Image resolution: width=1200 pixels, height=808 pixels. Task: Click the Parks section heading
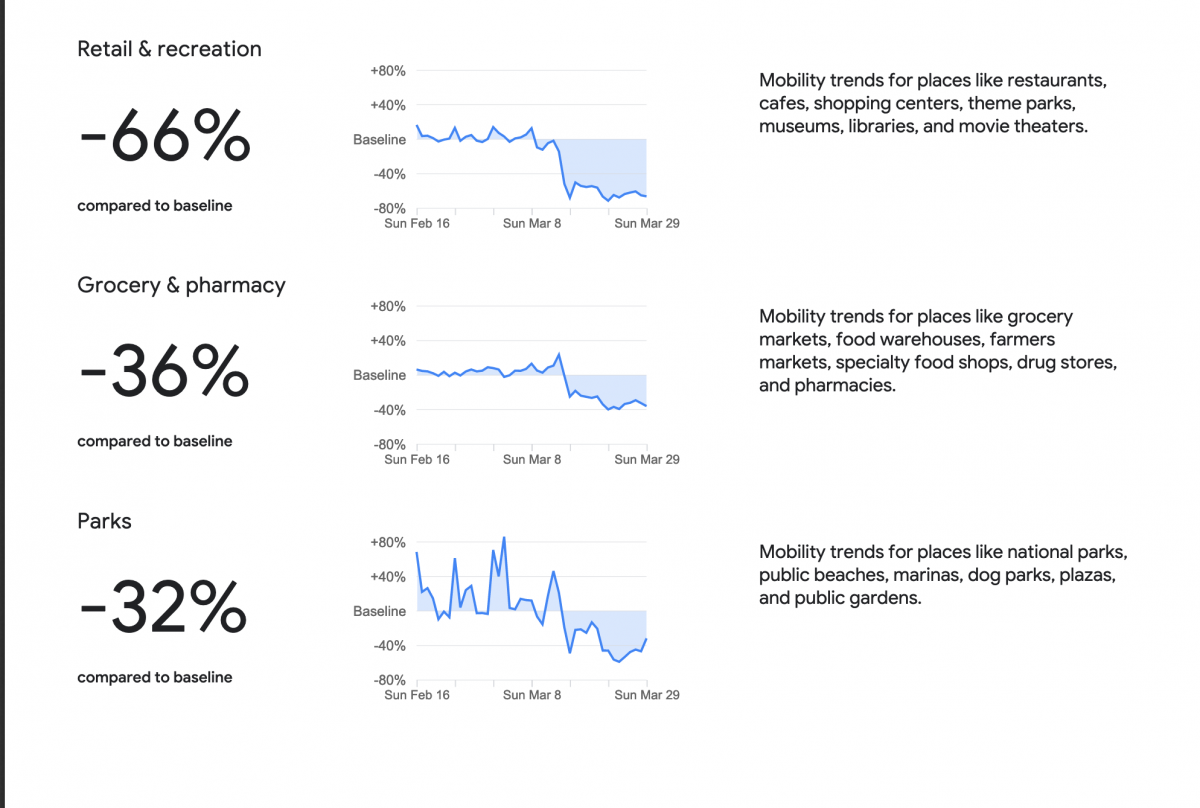pyautogui.click(x=104, y=521)
